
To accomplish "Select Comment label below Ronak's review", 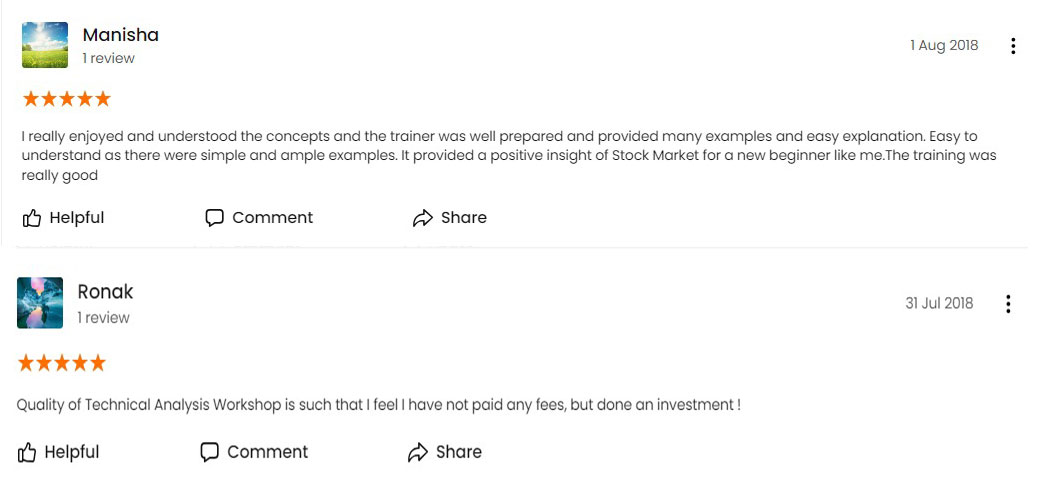I will pyautogui.click(x=268, y=453).
